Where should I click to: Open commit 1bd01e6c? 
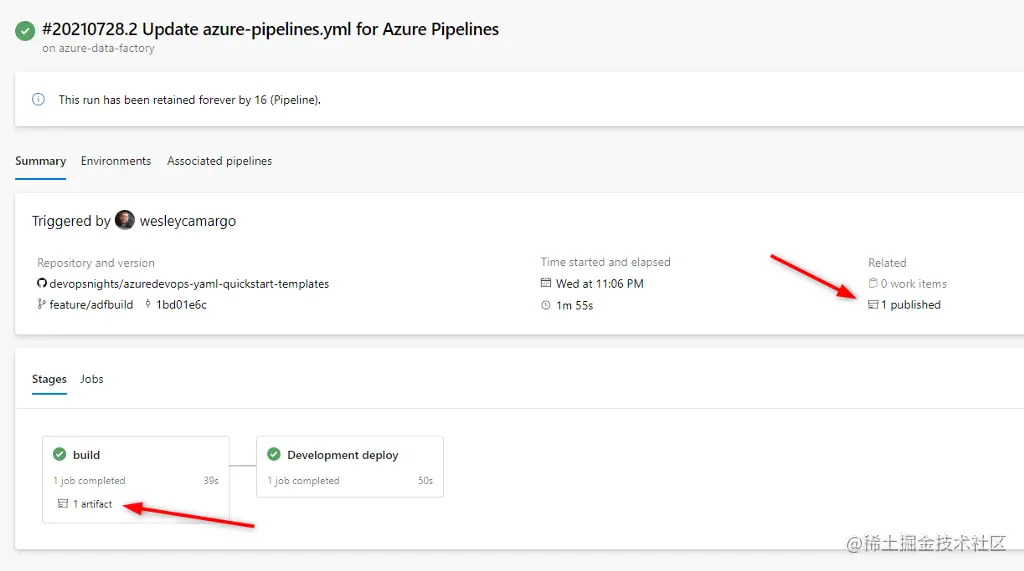click(182, 304)
